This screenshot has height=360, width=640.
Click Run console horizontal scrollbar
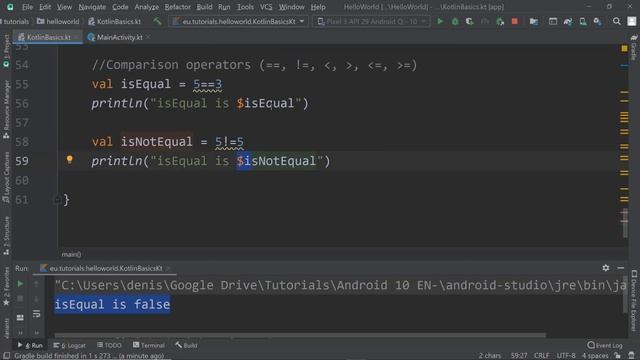pyautogui.click(x=300, y=336)
